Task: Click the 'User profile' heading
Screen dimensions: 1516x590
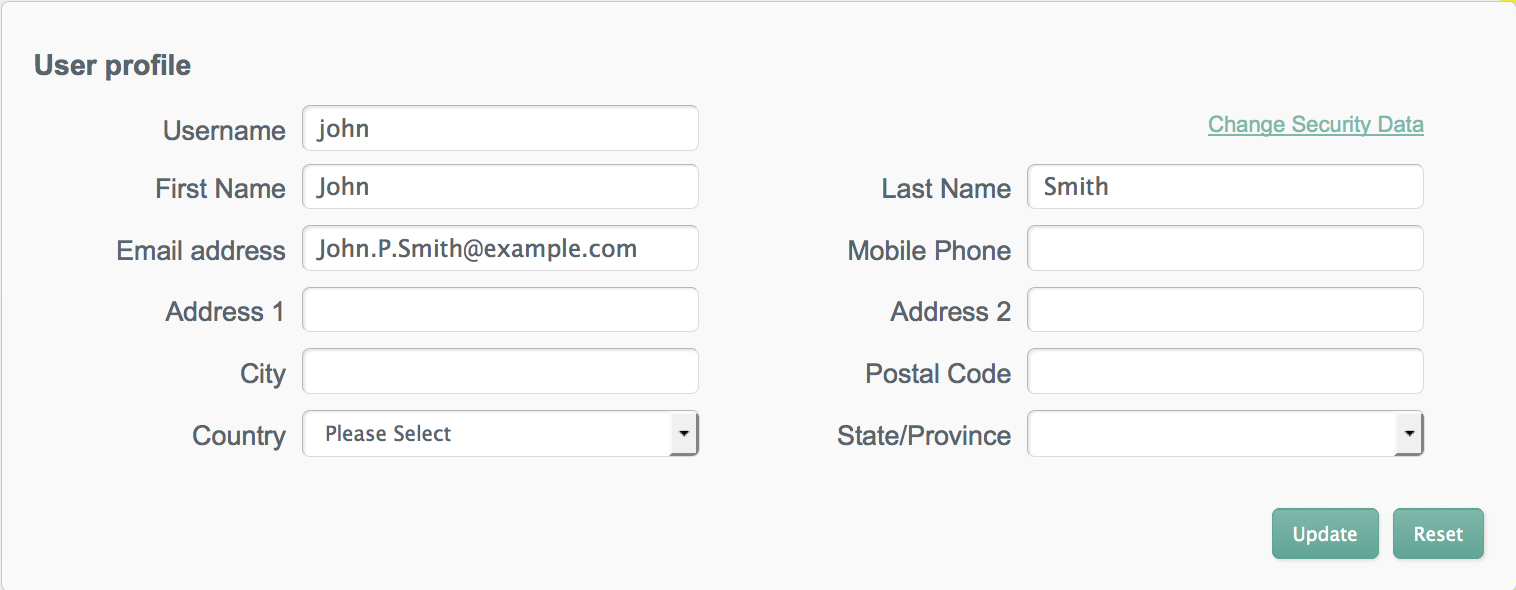Action: (x=112, y=66)
